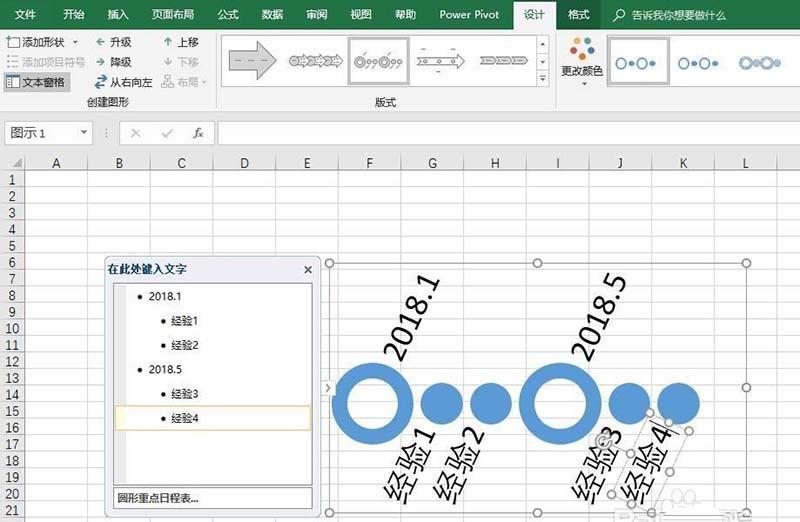The height and width of the screenshot is (522, 800).
Task: Open the Formulas (公式) tab
Action: coord(228,15)
